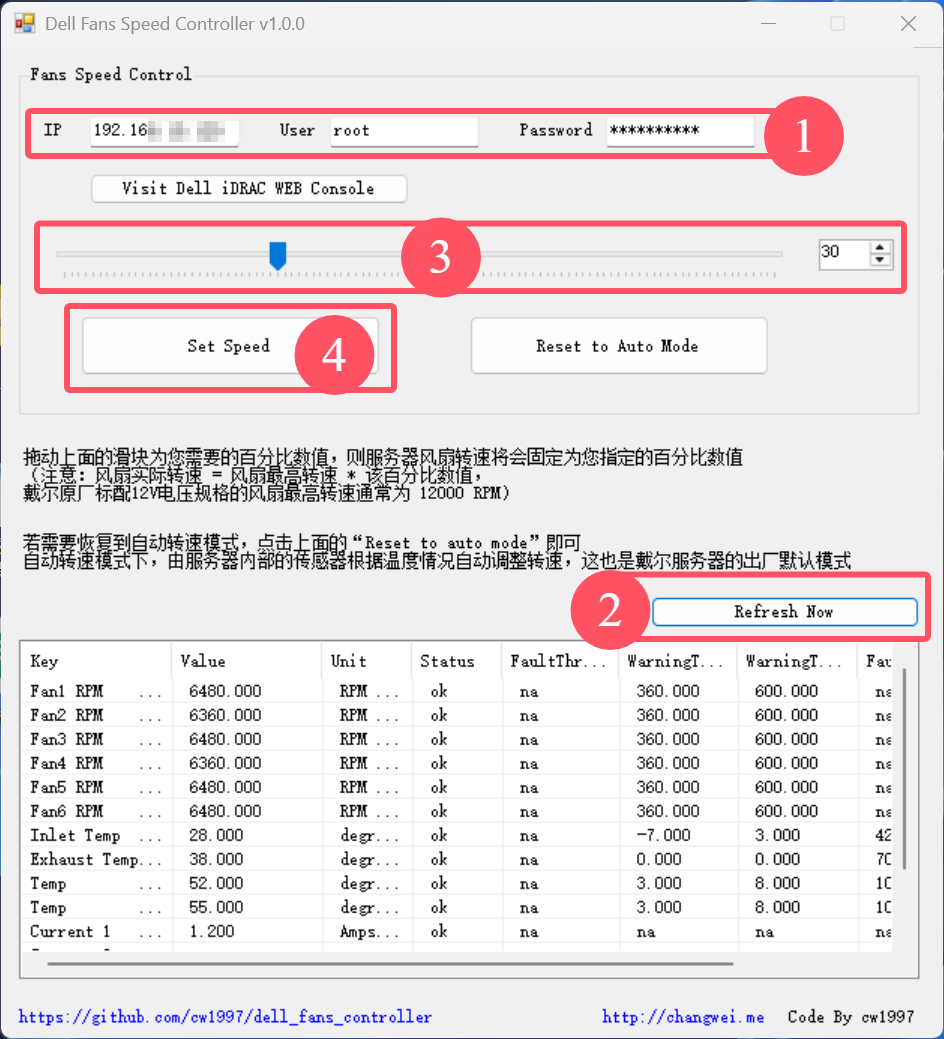Click the fan speed slider thumb
This screenshot has height=1039, width=944.
pyautogui.click(x=278, y=256)
